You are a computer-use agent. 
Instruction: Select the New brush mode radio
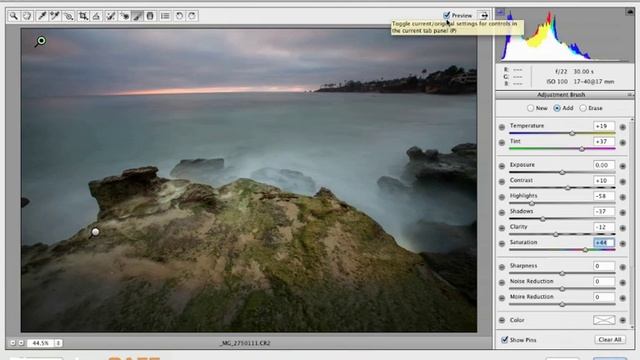pyautogui.click(x=530, y=108)
